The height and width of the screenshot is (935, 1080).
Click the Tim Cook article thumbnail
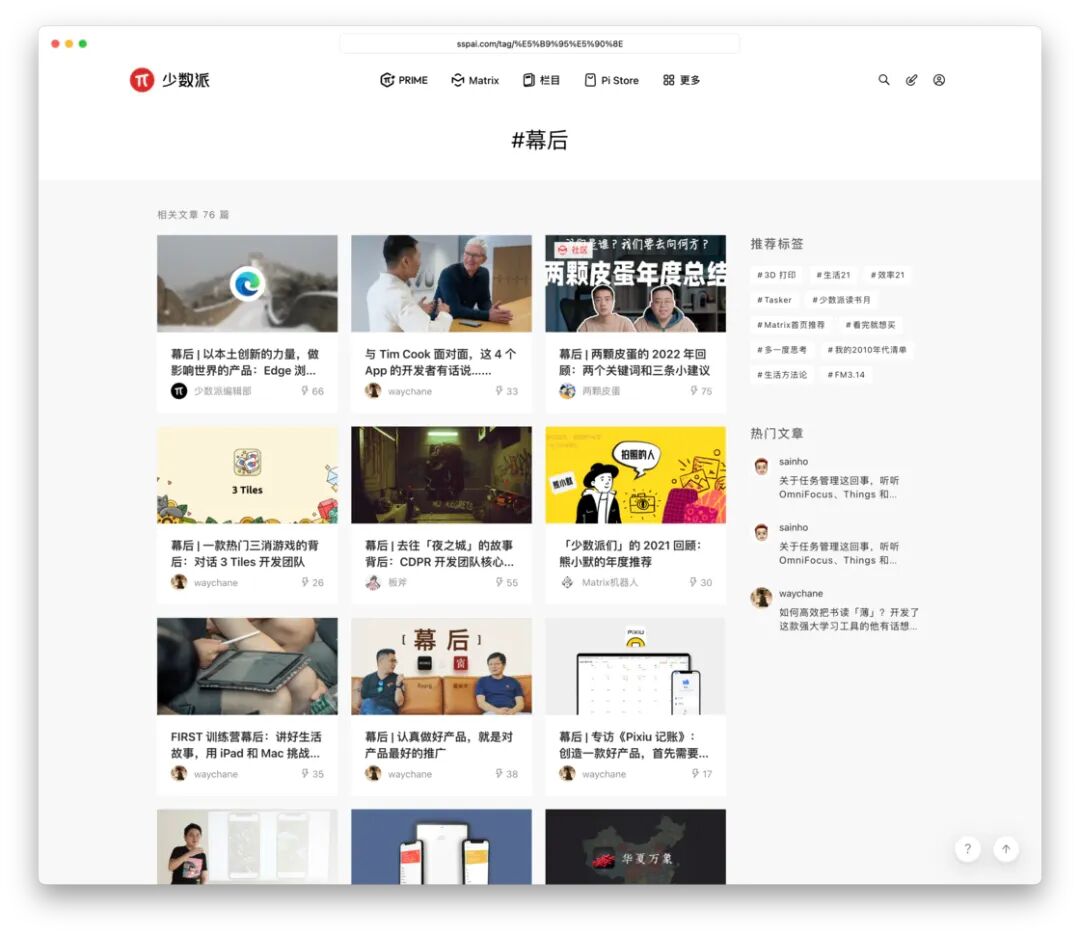442,284
